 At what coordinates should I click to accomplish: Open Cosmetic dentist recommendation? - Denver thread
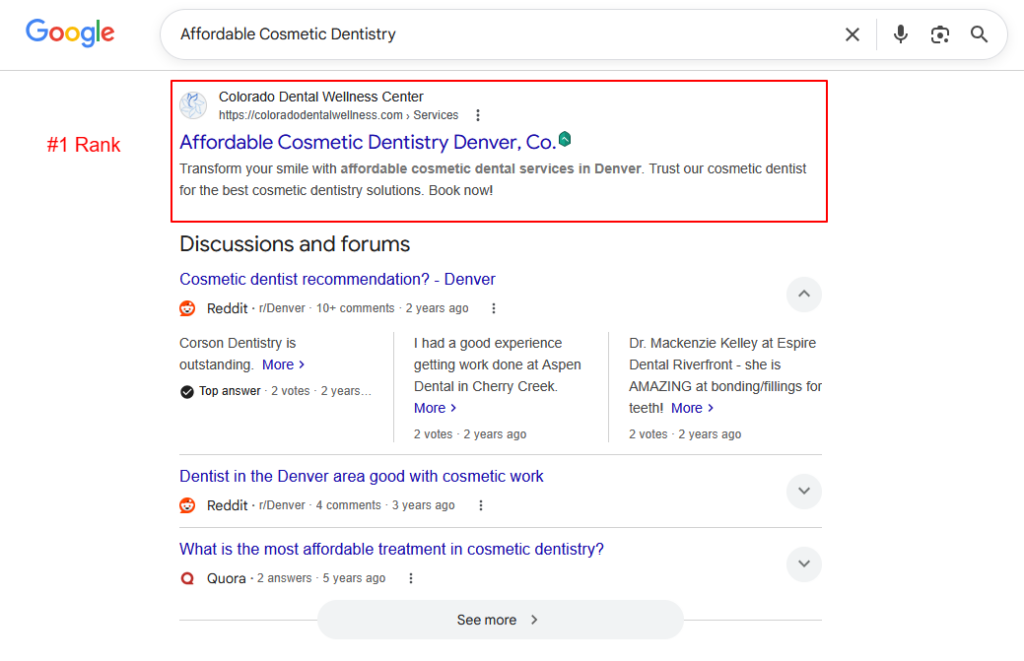[337, 279]
